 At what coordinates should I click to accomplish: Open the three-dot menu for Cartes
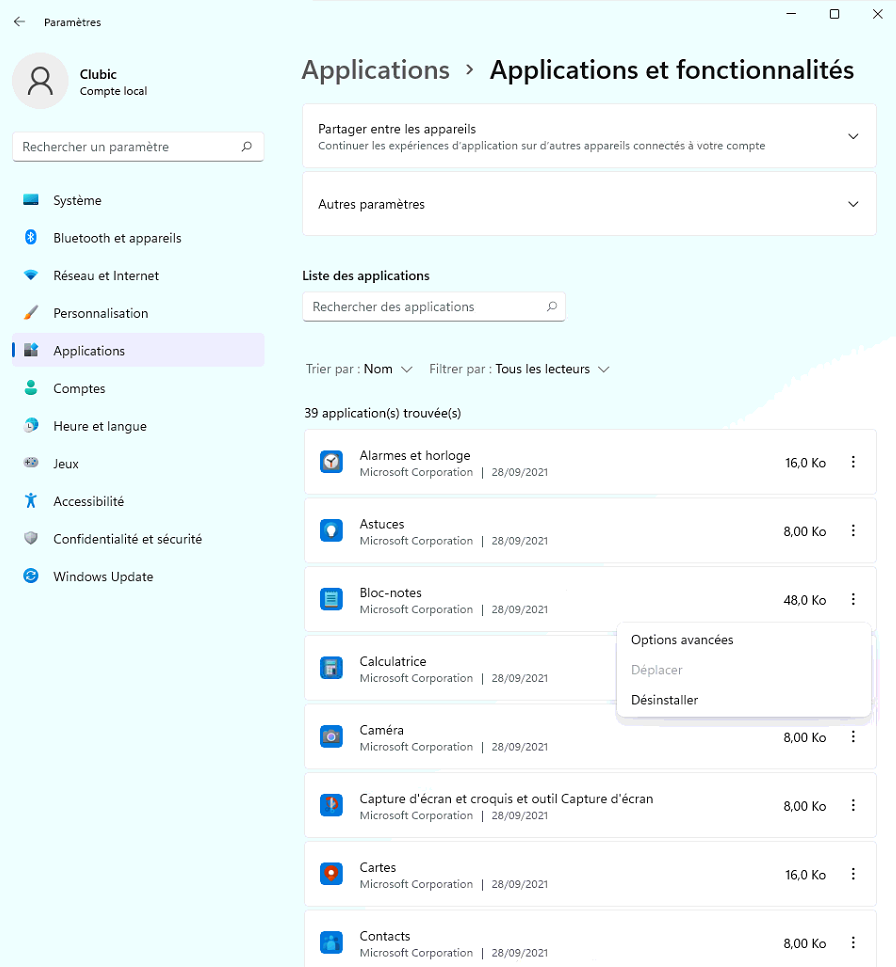853,874
